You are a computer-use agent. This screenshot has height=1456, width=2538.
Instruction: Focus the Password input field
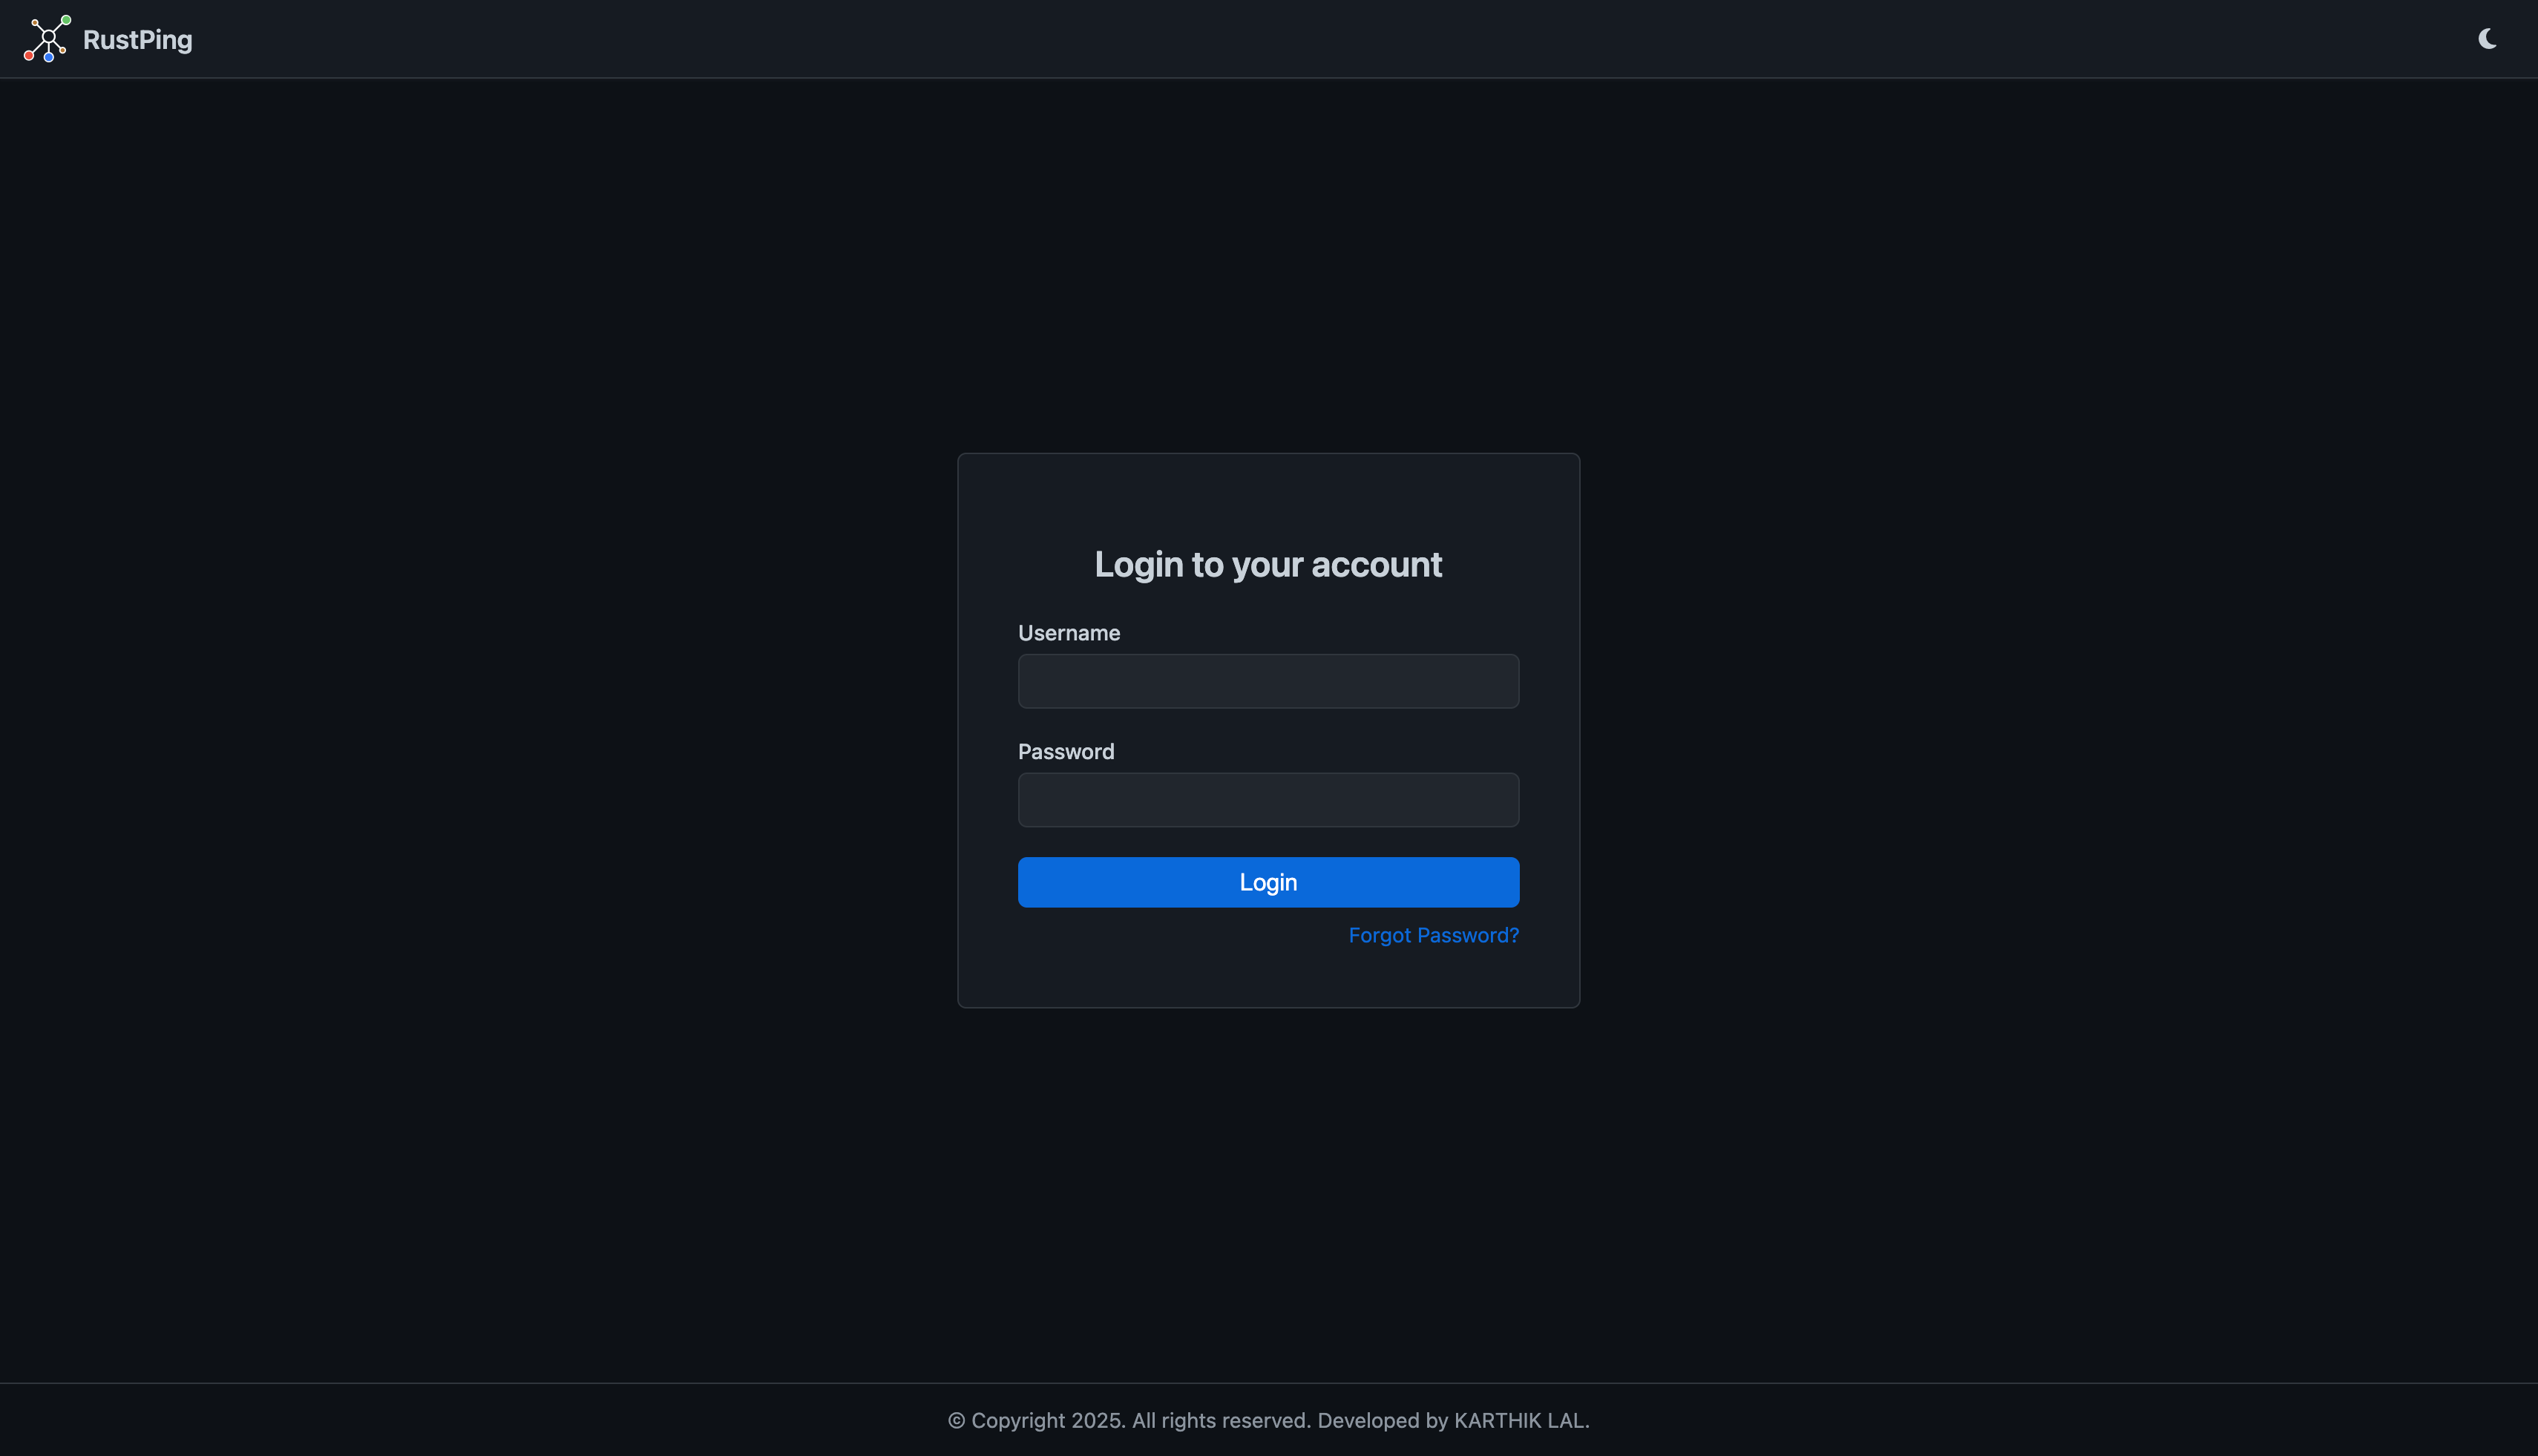click(1268, 800)
